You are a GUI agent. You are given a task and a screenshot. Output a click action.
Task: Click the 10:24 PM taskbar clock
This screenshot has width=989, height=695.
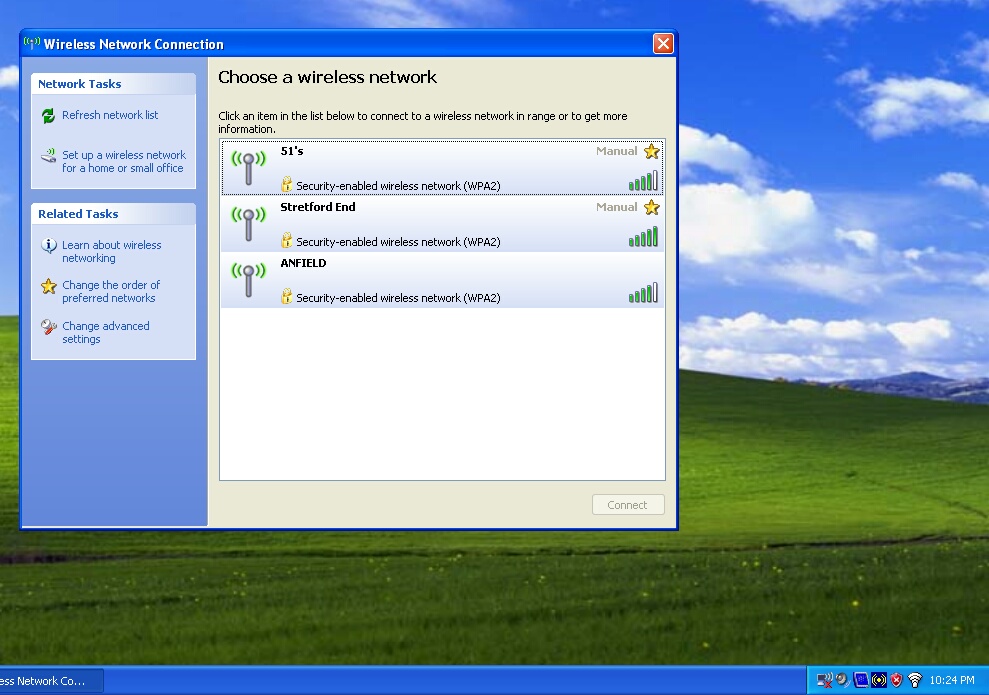pos(952,680)
